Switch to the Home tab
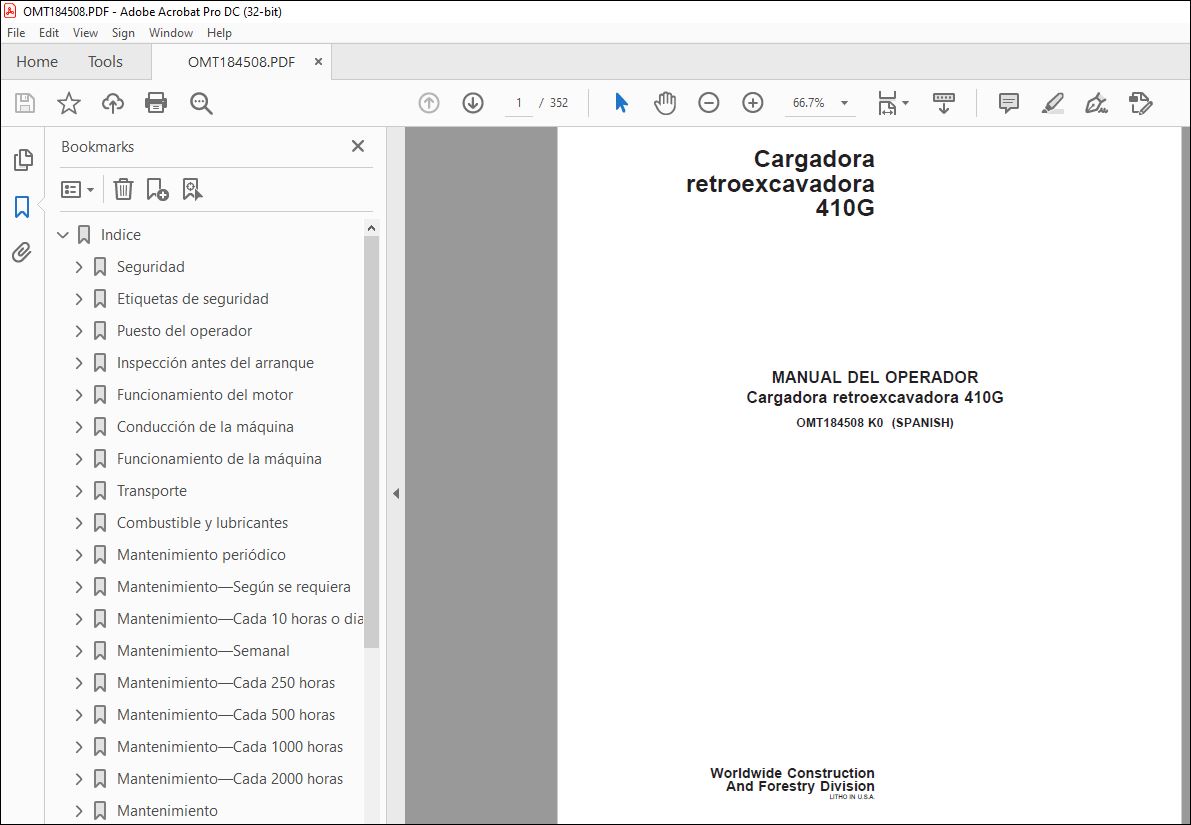Screen dimensions: 1191x825 pyautogui.click(x=37, y=62)
